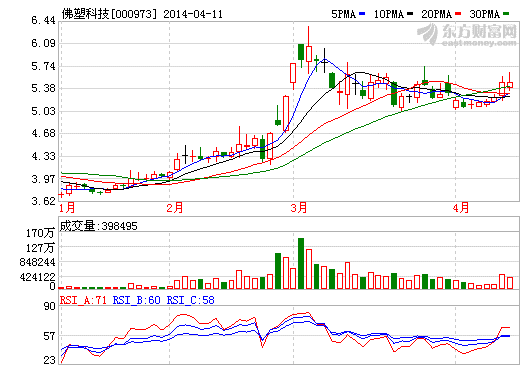Click the 848244 volume axis label

[x=37, y=262]
